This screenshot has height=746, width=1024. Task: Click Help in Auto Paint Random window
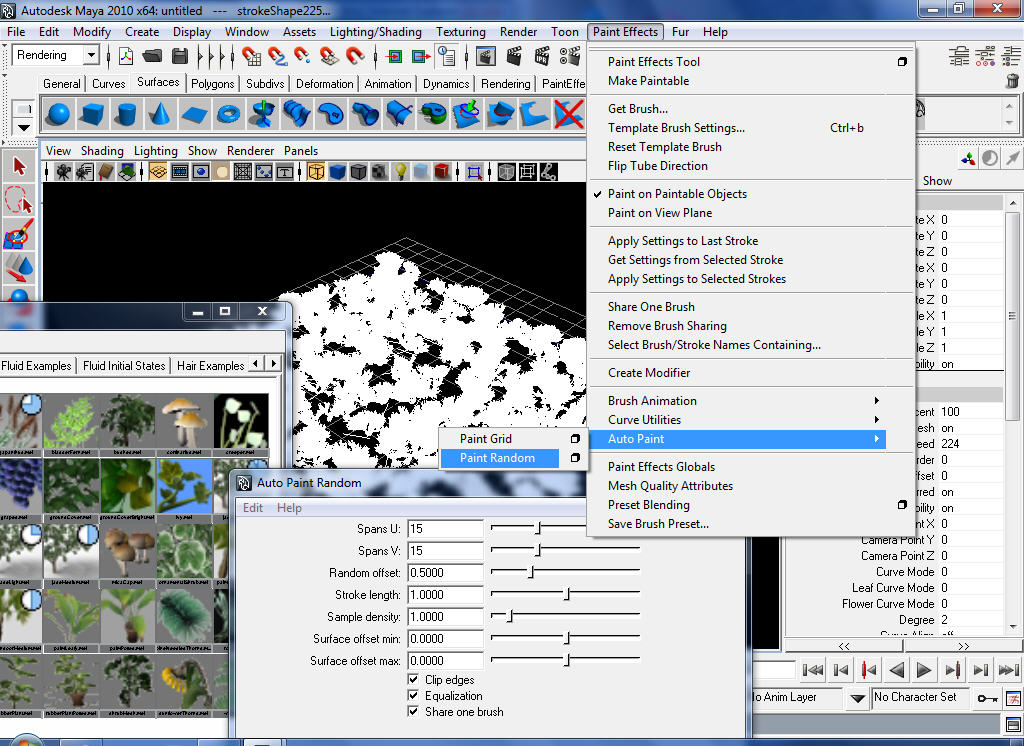(x=289, y=508)
